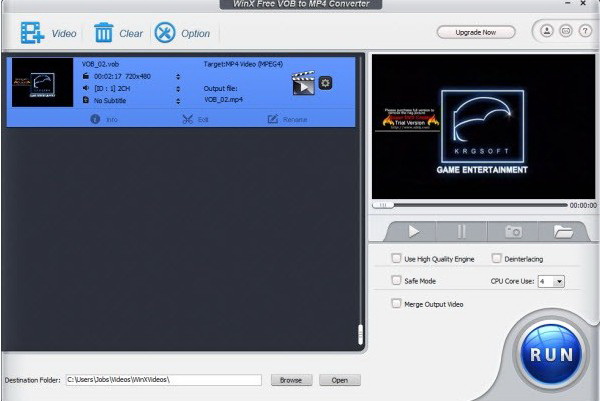Close the WinX converter window
The width and height of the screenshot is (600, 401).
(x=583, y=3)
